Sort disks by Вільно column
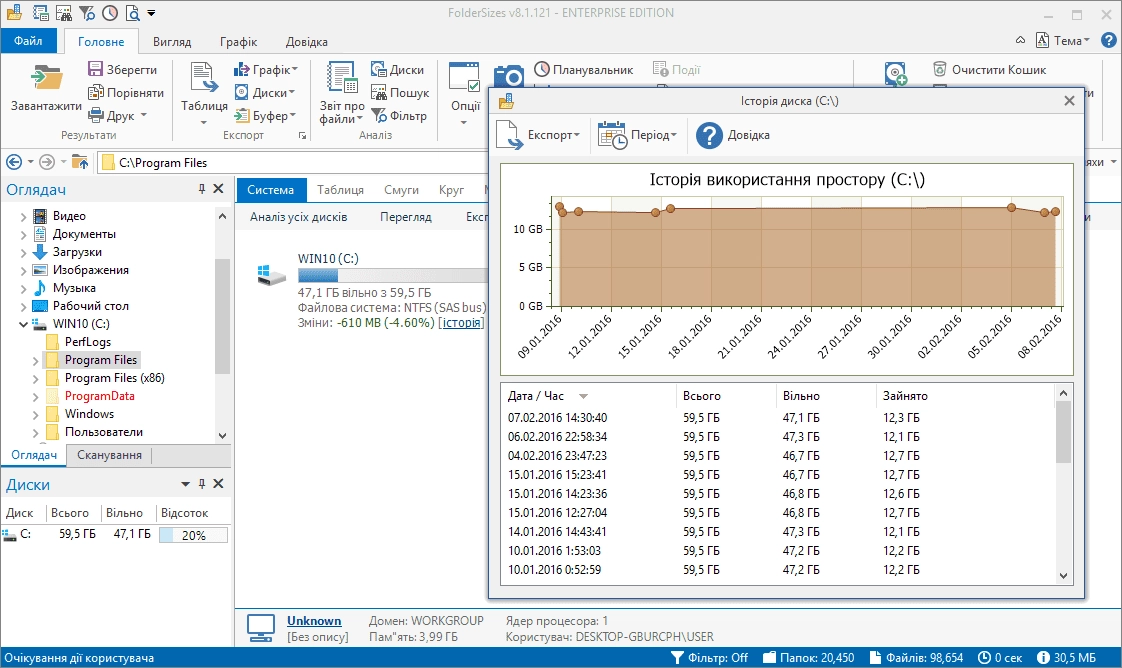This screenshot has height=668, width=1122. (x=125, y=513)
